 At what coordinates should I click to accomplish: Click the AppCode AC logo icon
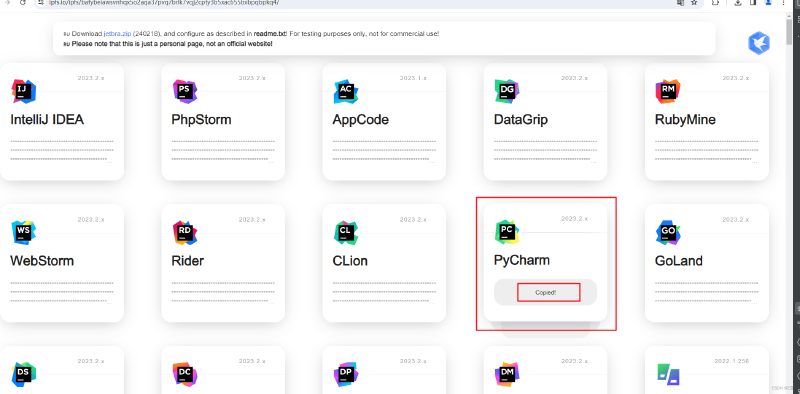pos(346,92)
